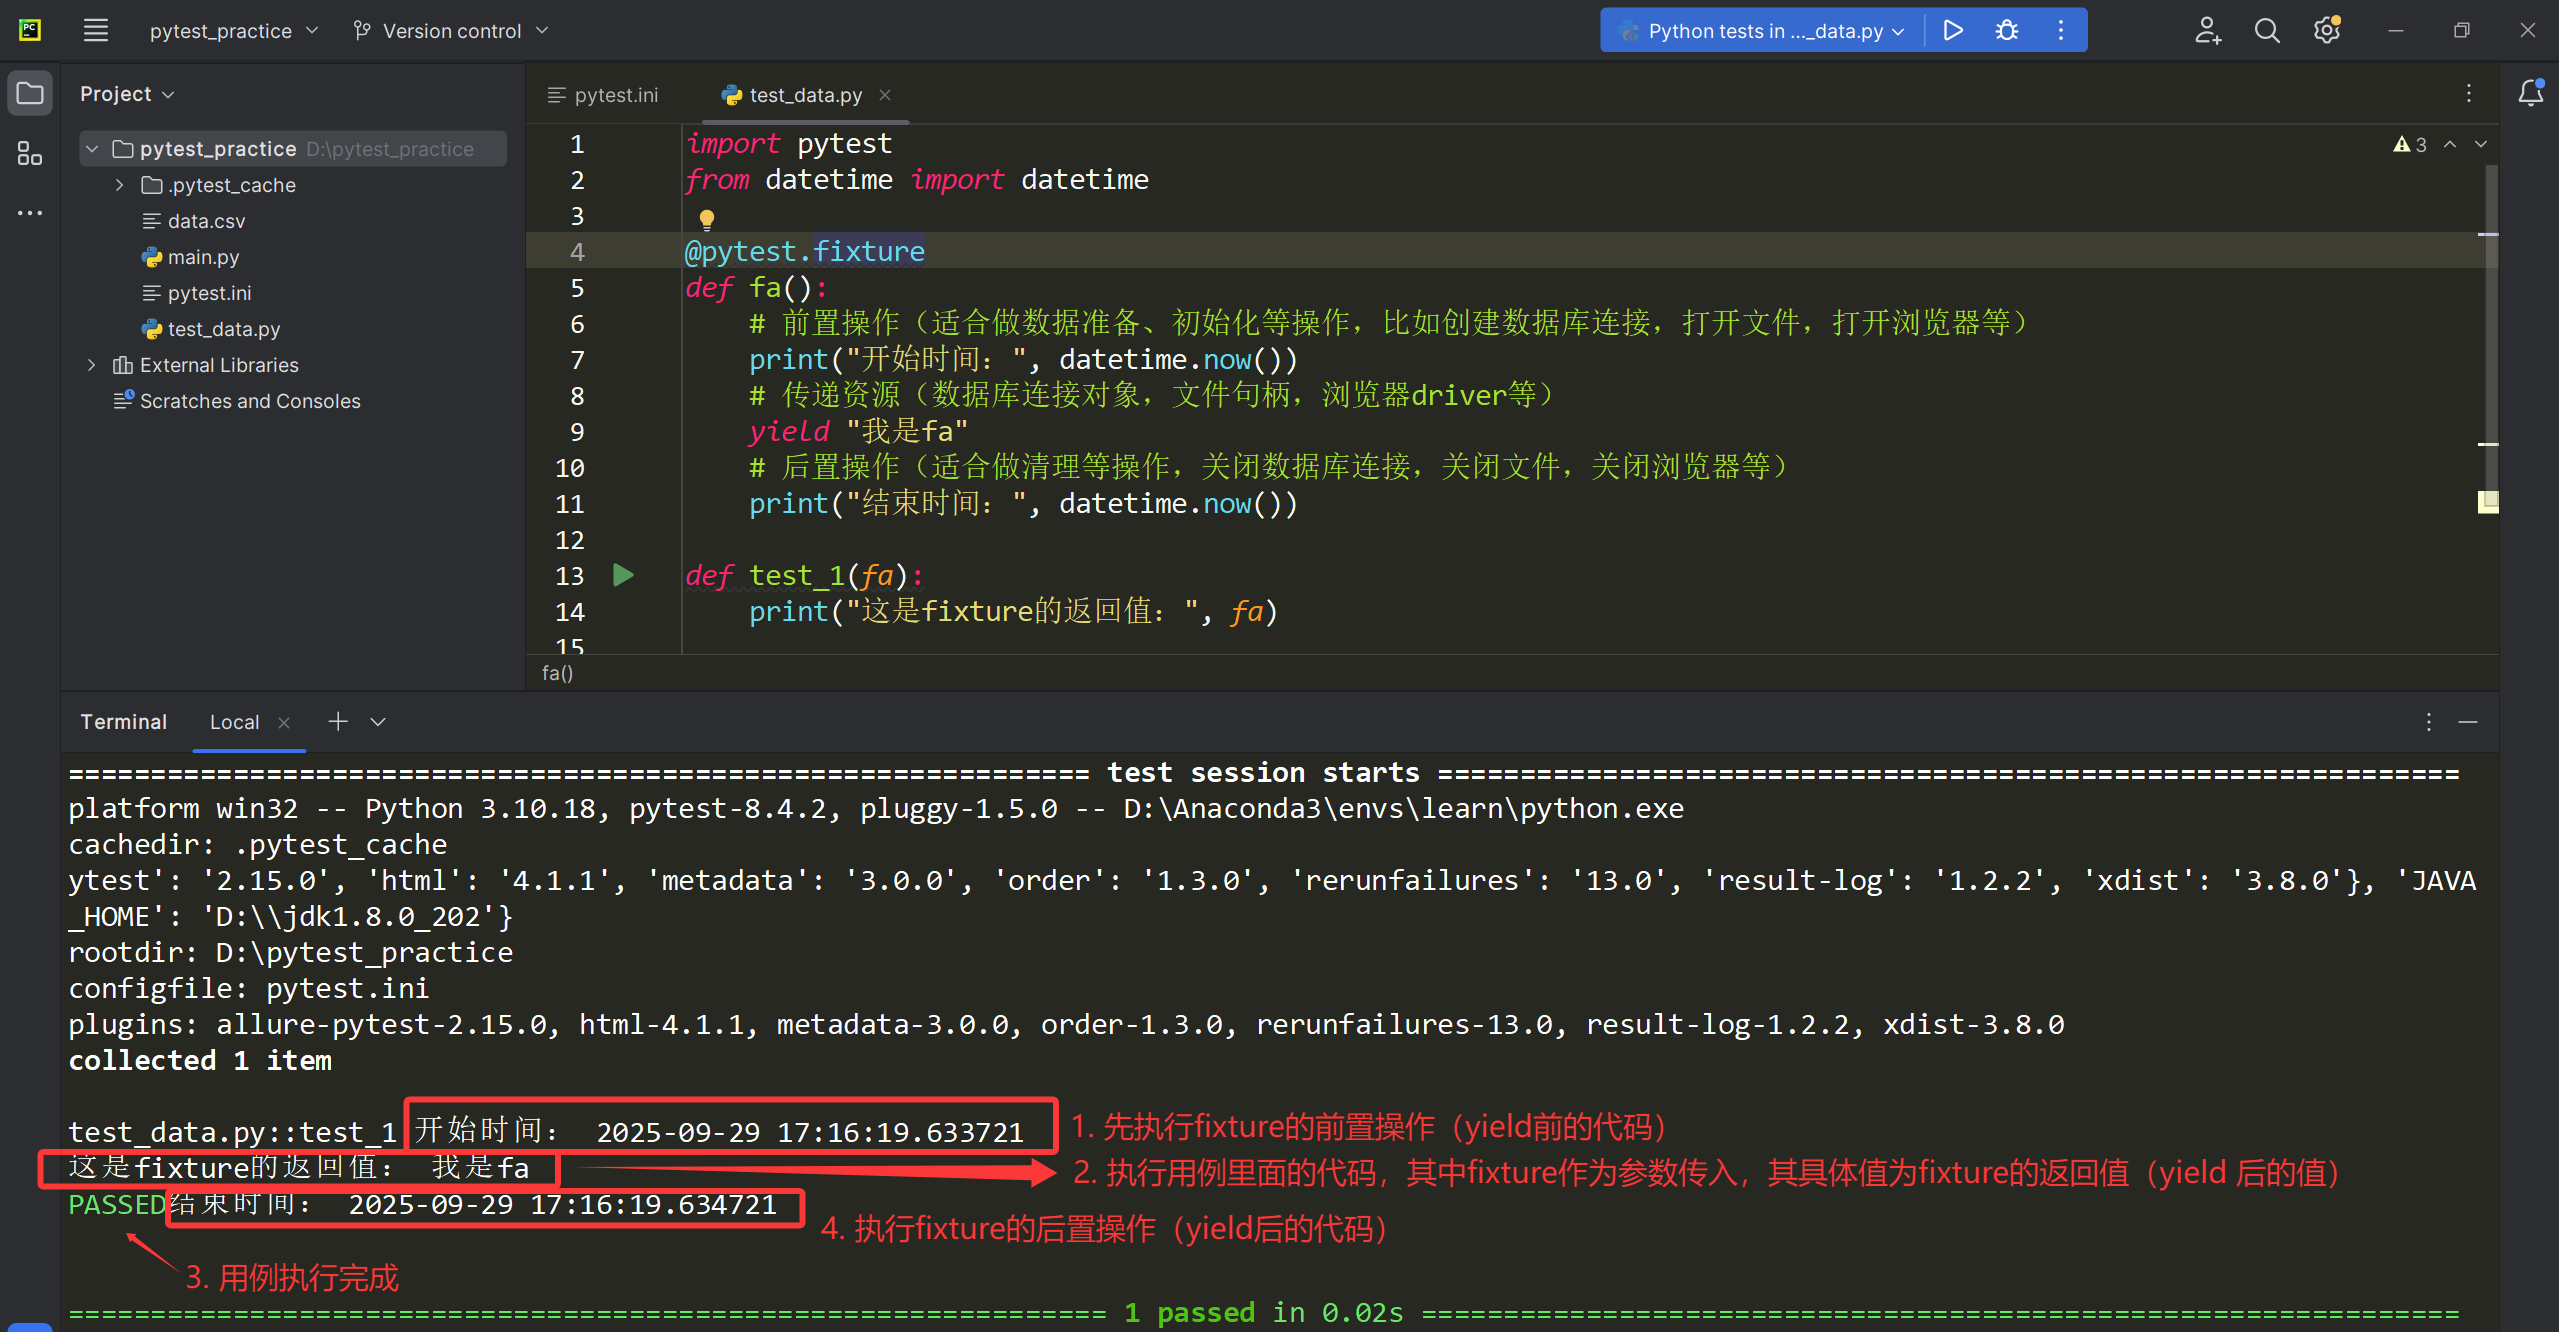The image size is (2559, 1332).
Task: Open the Search Everywhere magnifier
Action: click(2267, 30)
